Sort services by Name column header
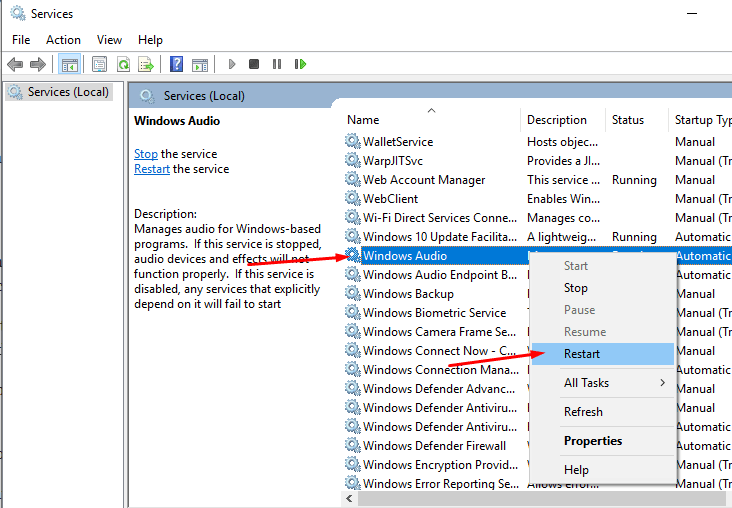 (364, 120)
